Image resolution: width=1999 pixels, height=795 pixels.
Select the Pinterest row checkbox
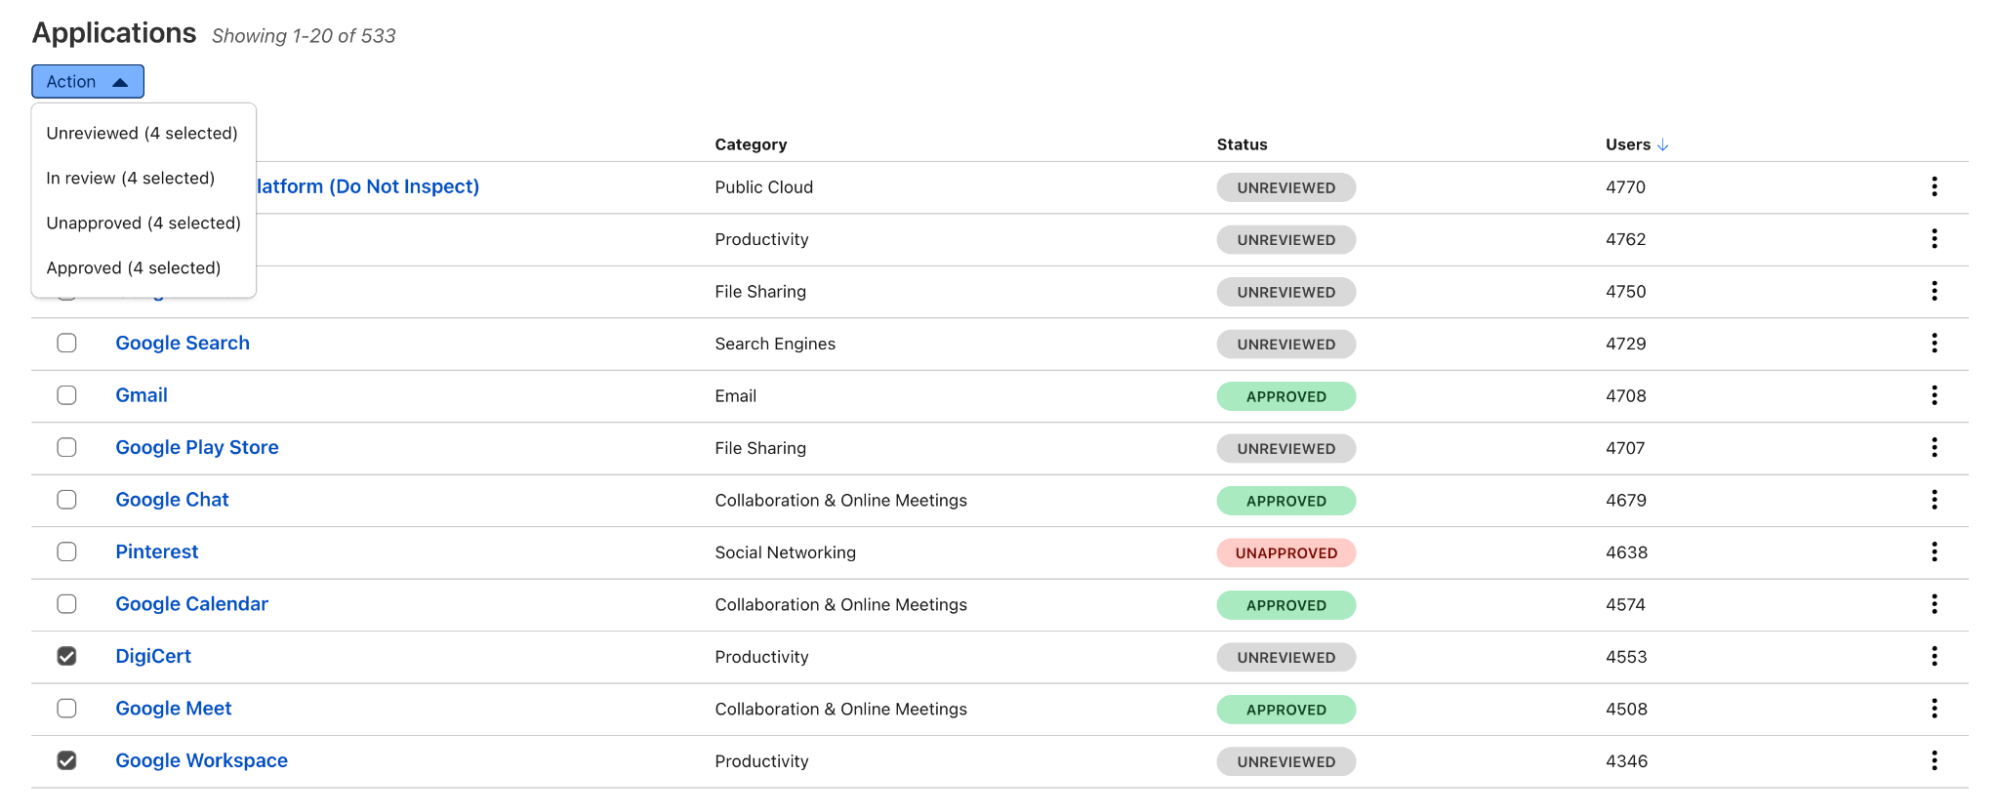click(67, 552)
